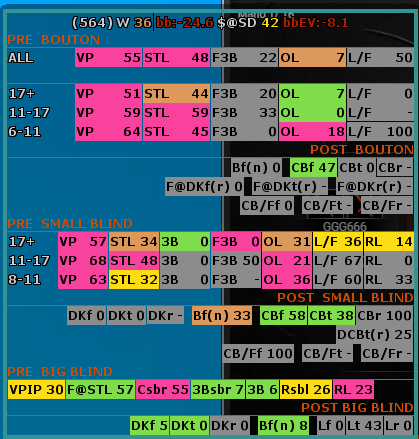Click the F@STL 57 big blind stat
The image size is (419, 439).
click(x=101, y=389)
